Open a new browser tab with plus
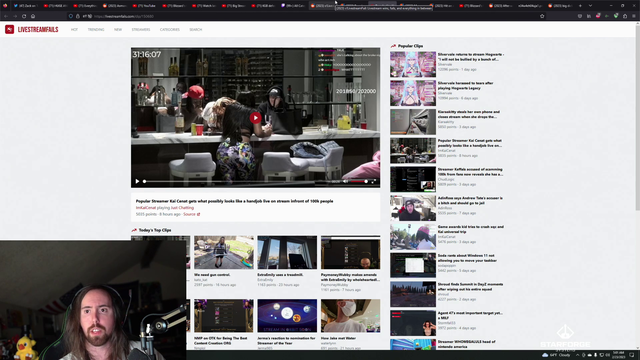Image resolution: width=640 pixels, height=360 pixels. (580, 6)
